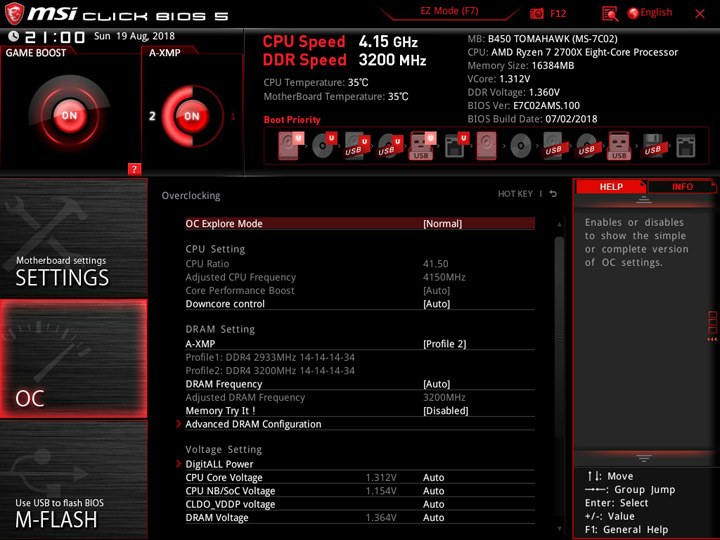Click the Boot Priority heading
This screenshot has width=720, height=540.
tap(292, 120)
